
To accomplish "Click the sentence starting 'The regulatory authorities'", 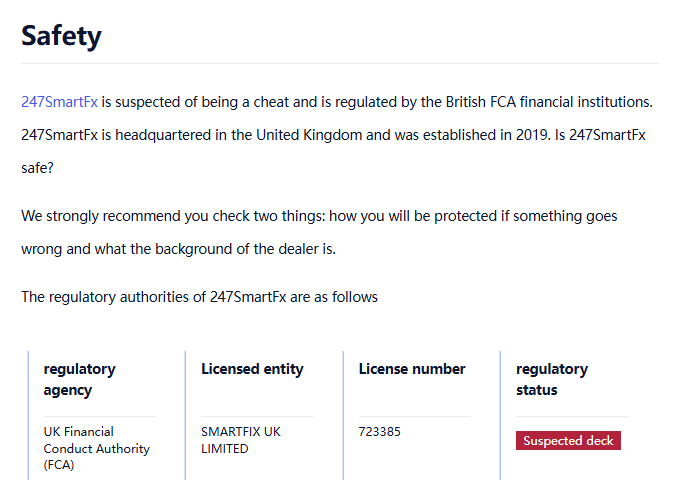I will tap(199, 297).
